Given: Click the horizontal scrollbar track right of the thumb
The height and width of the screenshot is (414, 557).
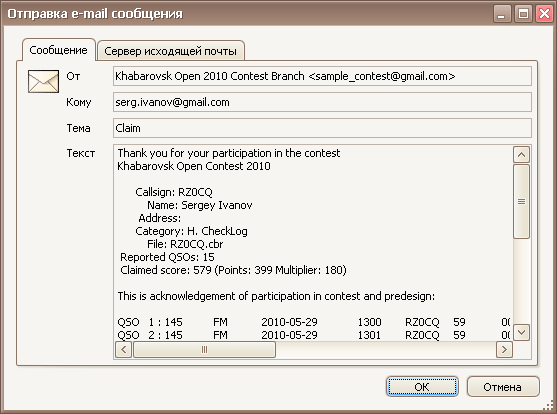Looking at the screenshot, I should [x=385, y=350].
